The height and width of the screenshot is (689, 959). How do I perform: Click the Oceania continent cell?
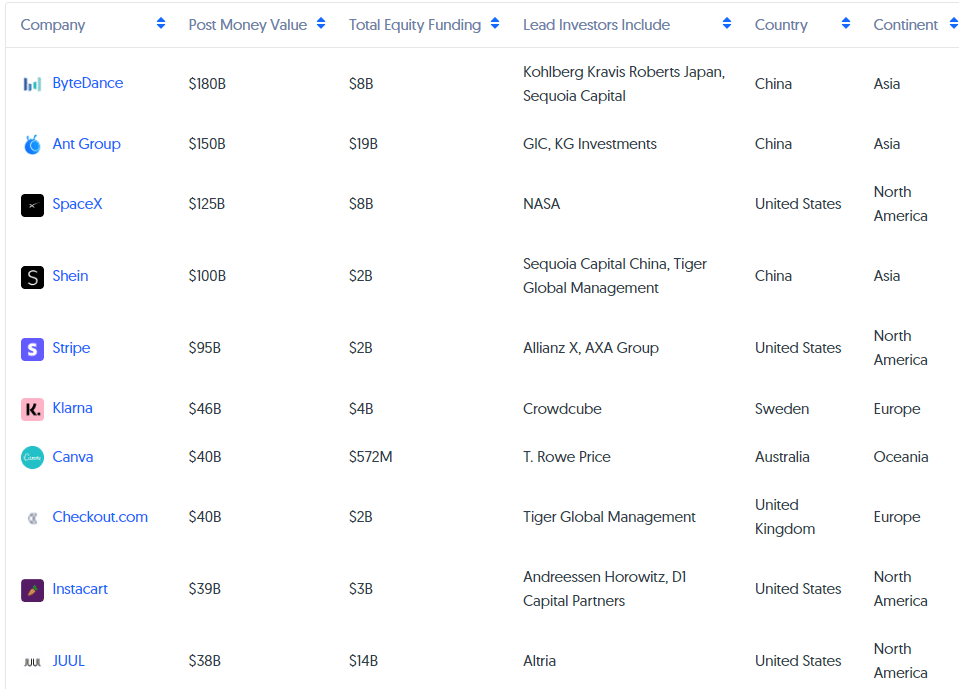(x=901, y=457)
